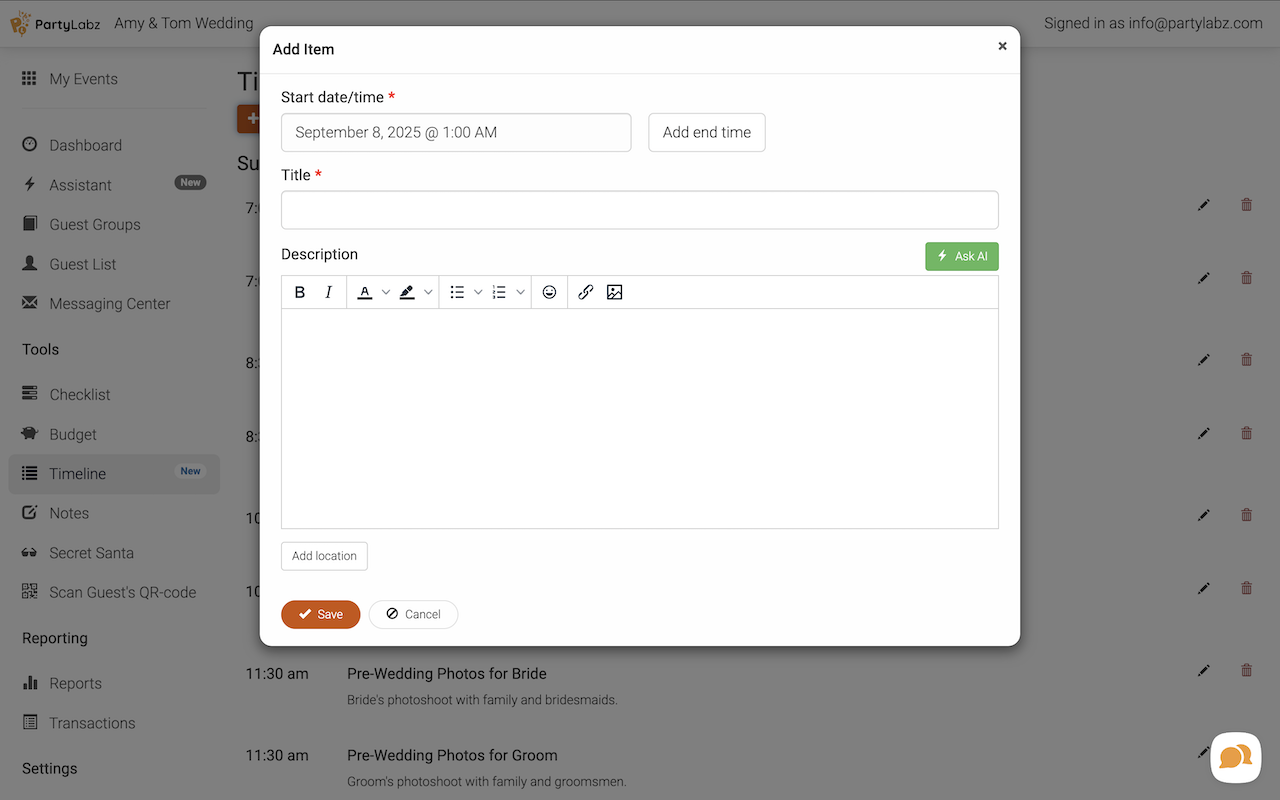Insert an image in description

tap(615, 292)
